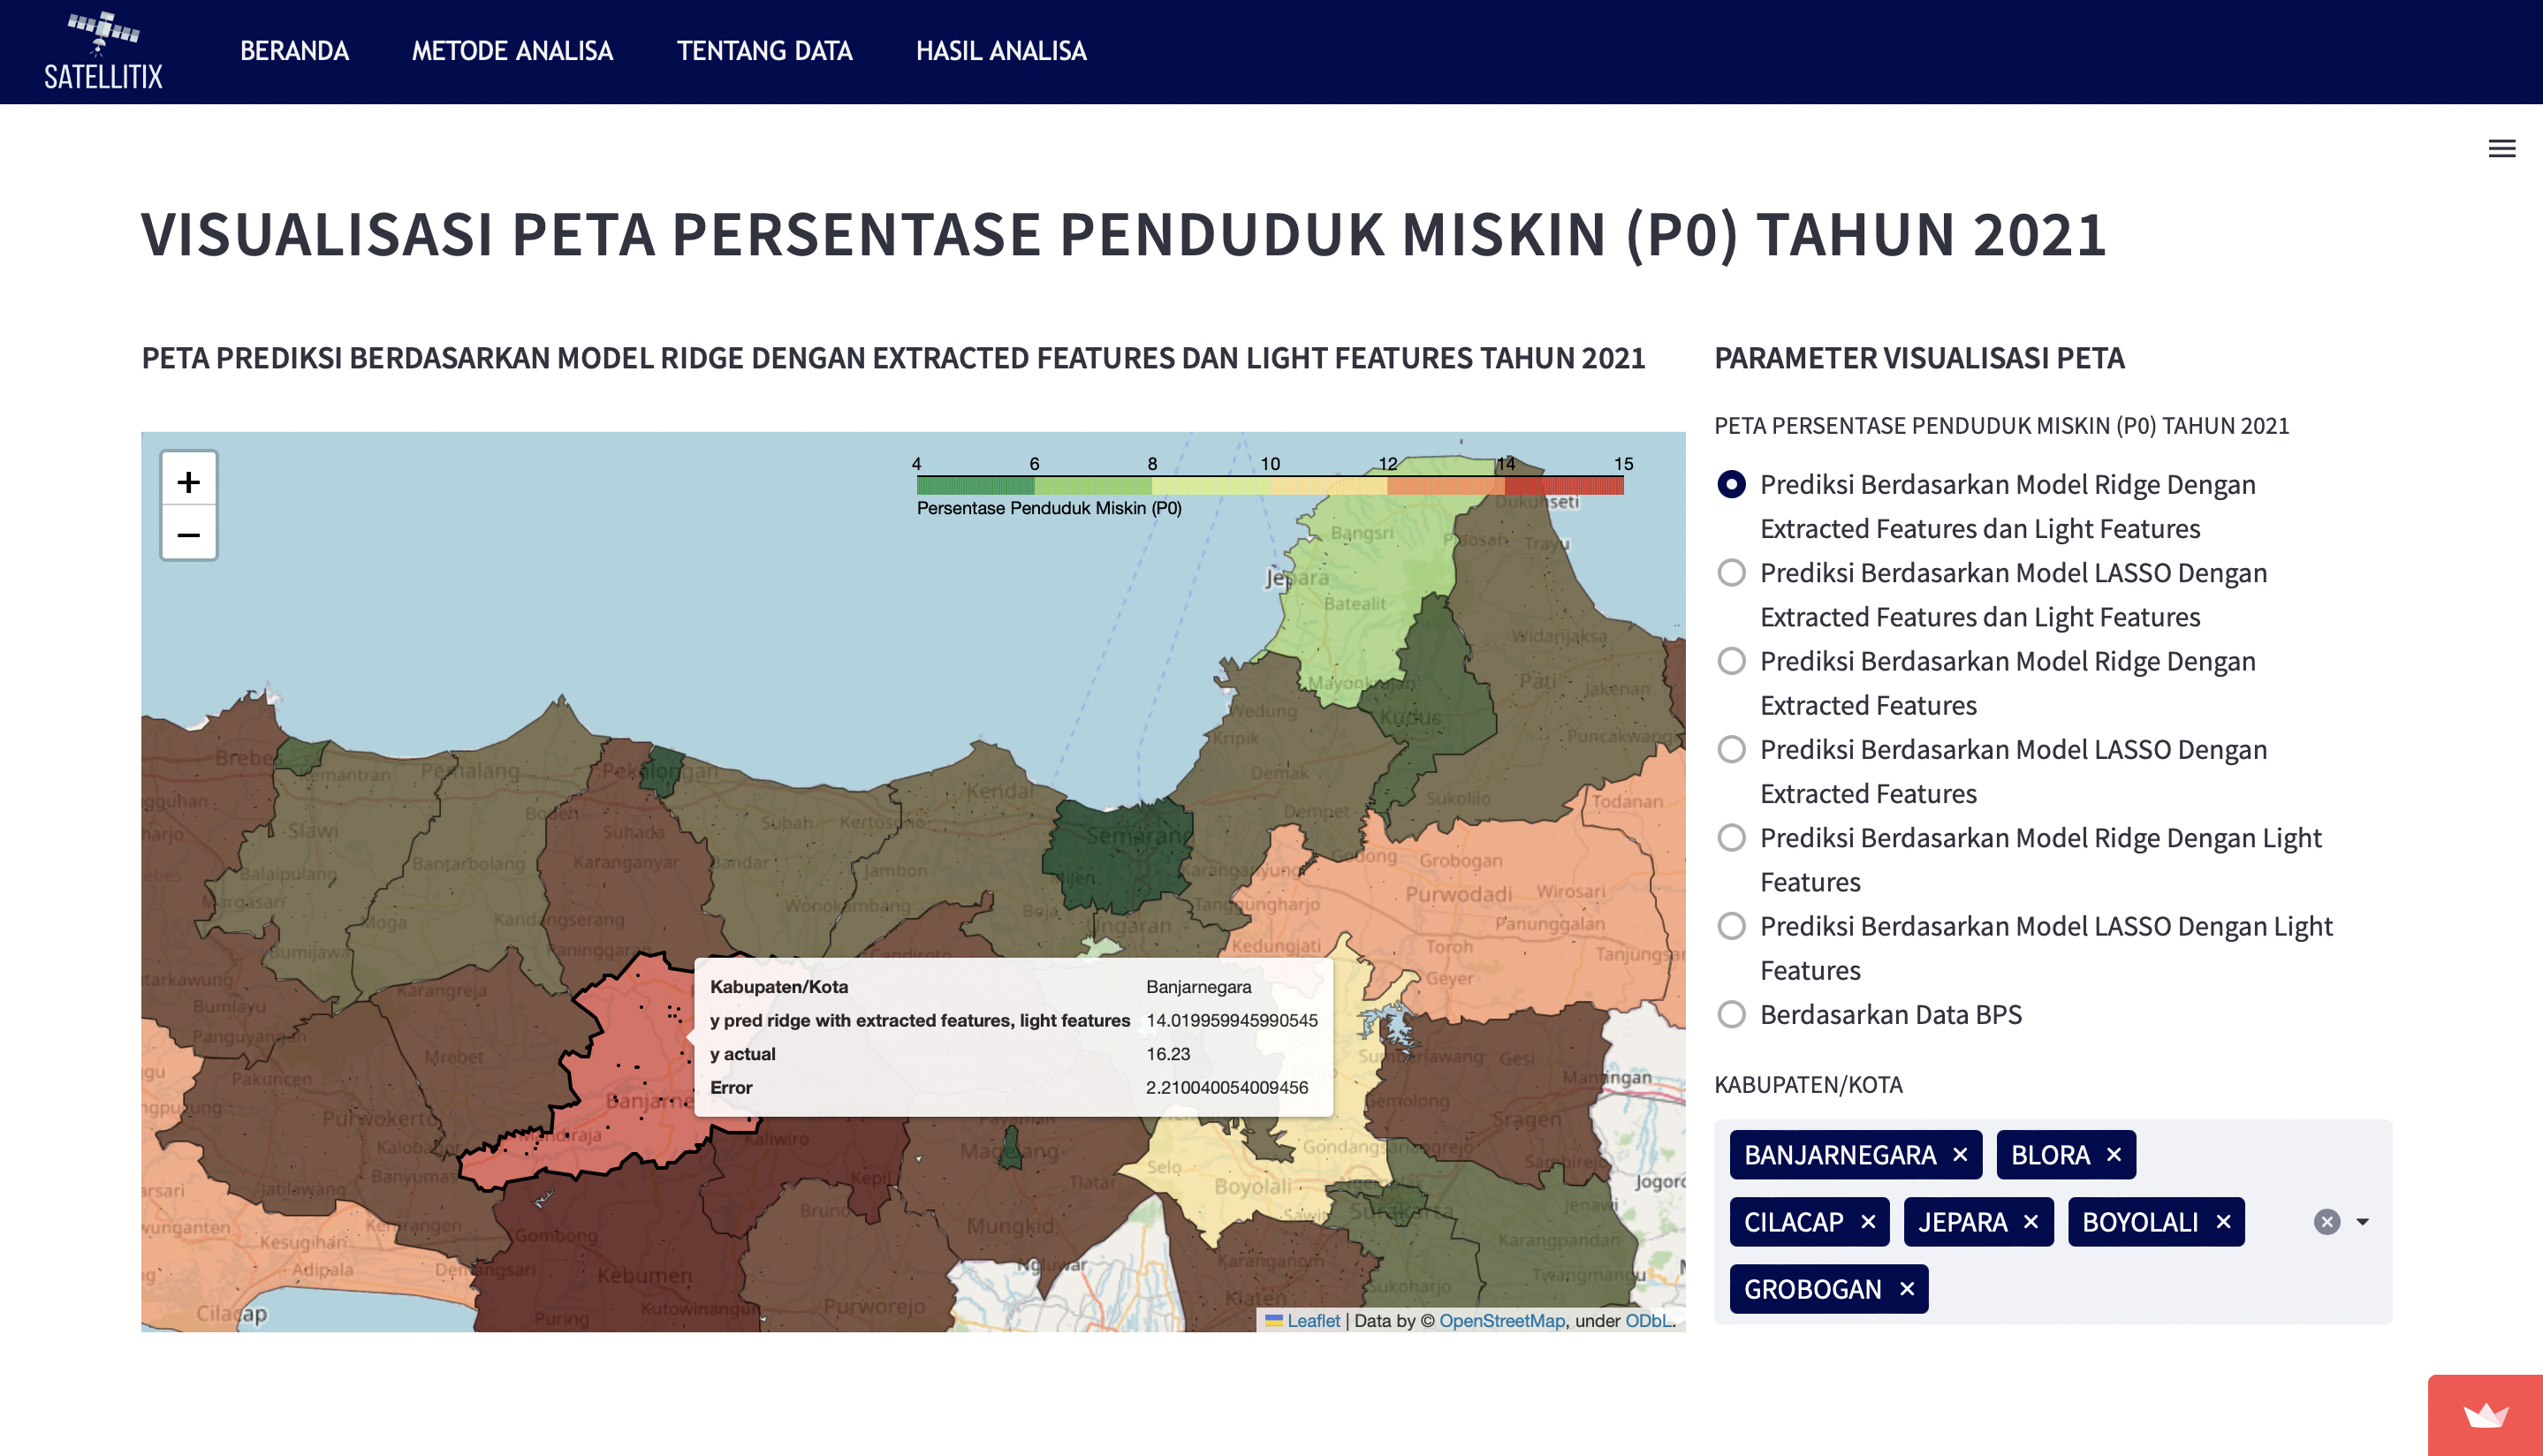This screenshot has width=2543, height=1456.
Task: Open the Metode Analisa menu
Action: coord(512,51)
